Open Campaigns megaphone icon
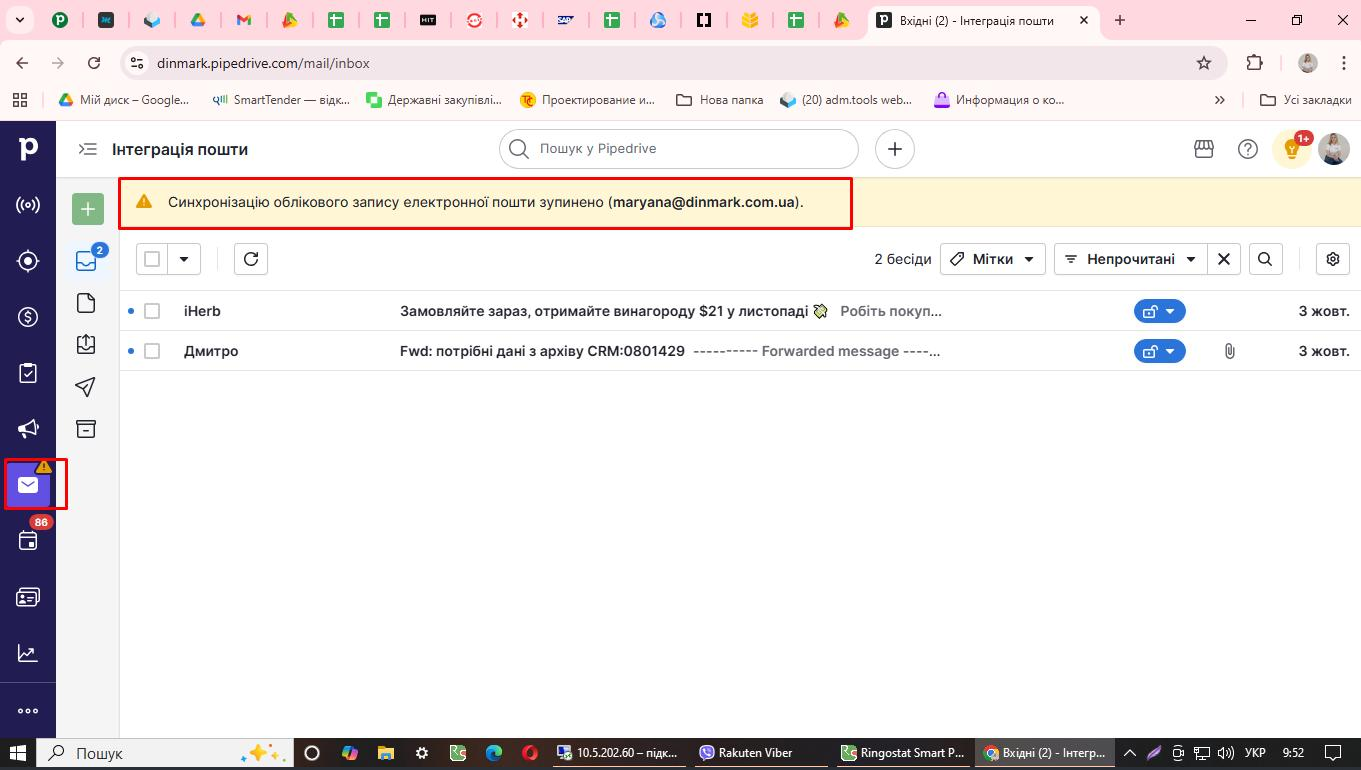1361x770 pixels. pyautogui.click(x=28, y=429)
